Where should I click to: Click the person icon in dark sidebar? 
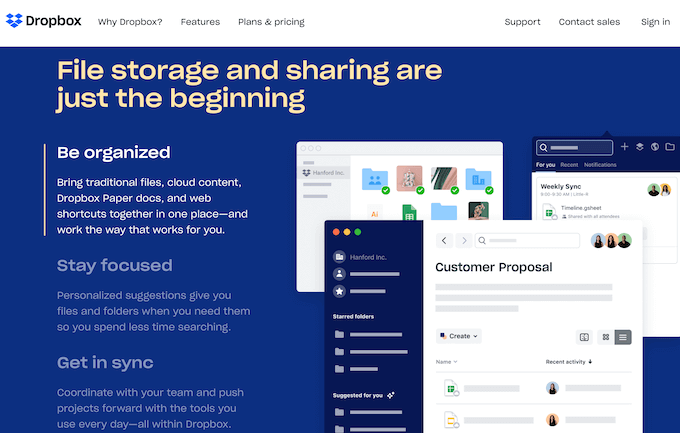point(339,274)
